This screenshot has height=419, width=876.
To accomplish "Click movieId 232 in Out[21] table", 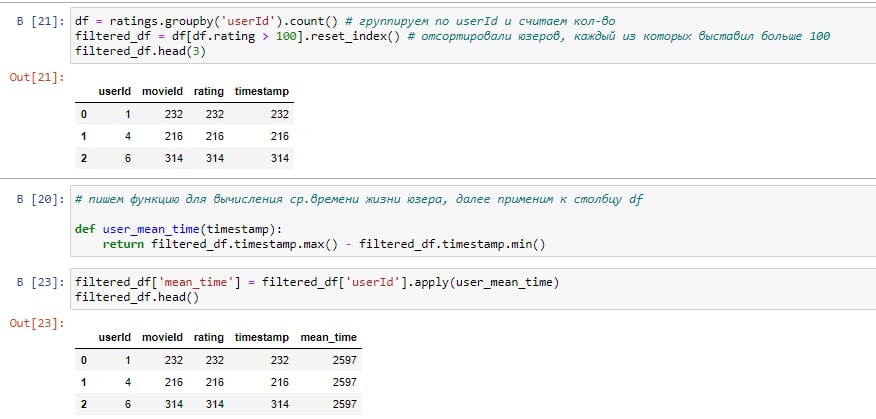I will pyautogui.click(x=174, y=114).
